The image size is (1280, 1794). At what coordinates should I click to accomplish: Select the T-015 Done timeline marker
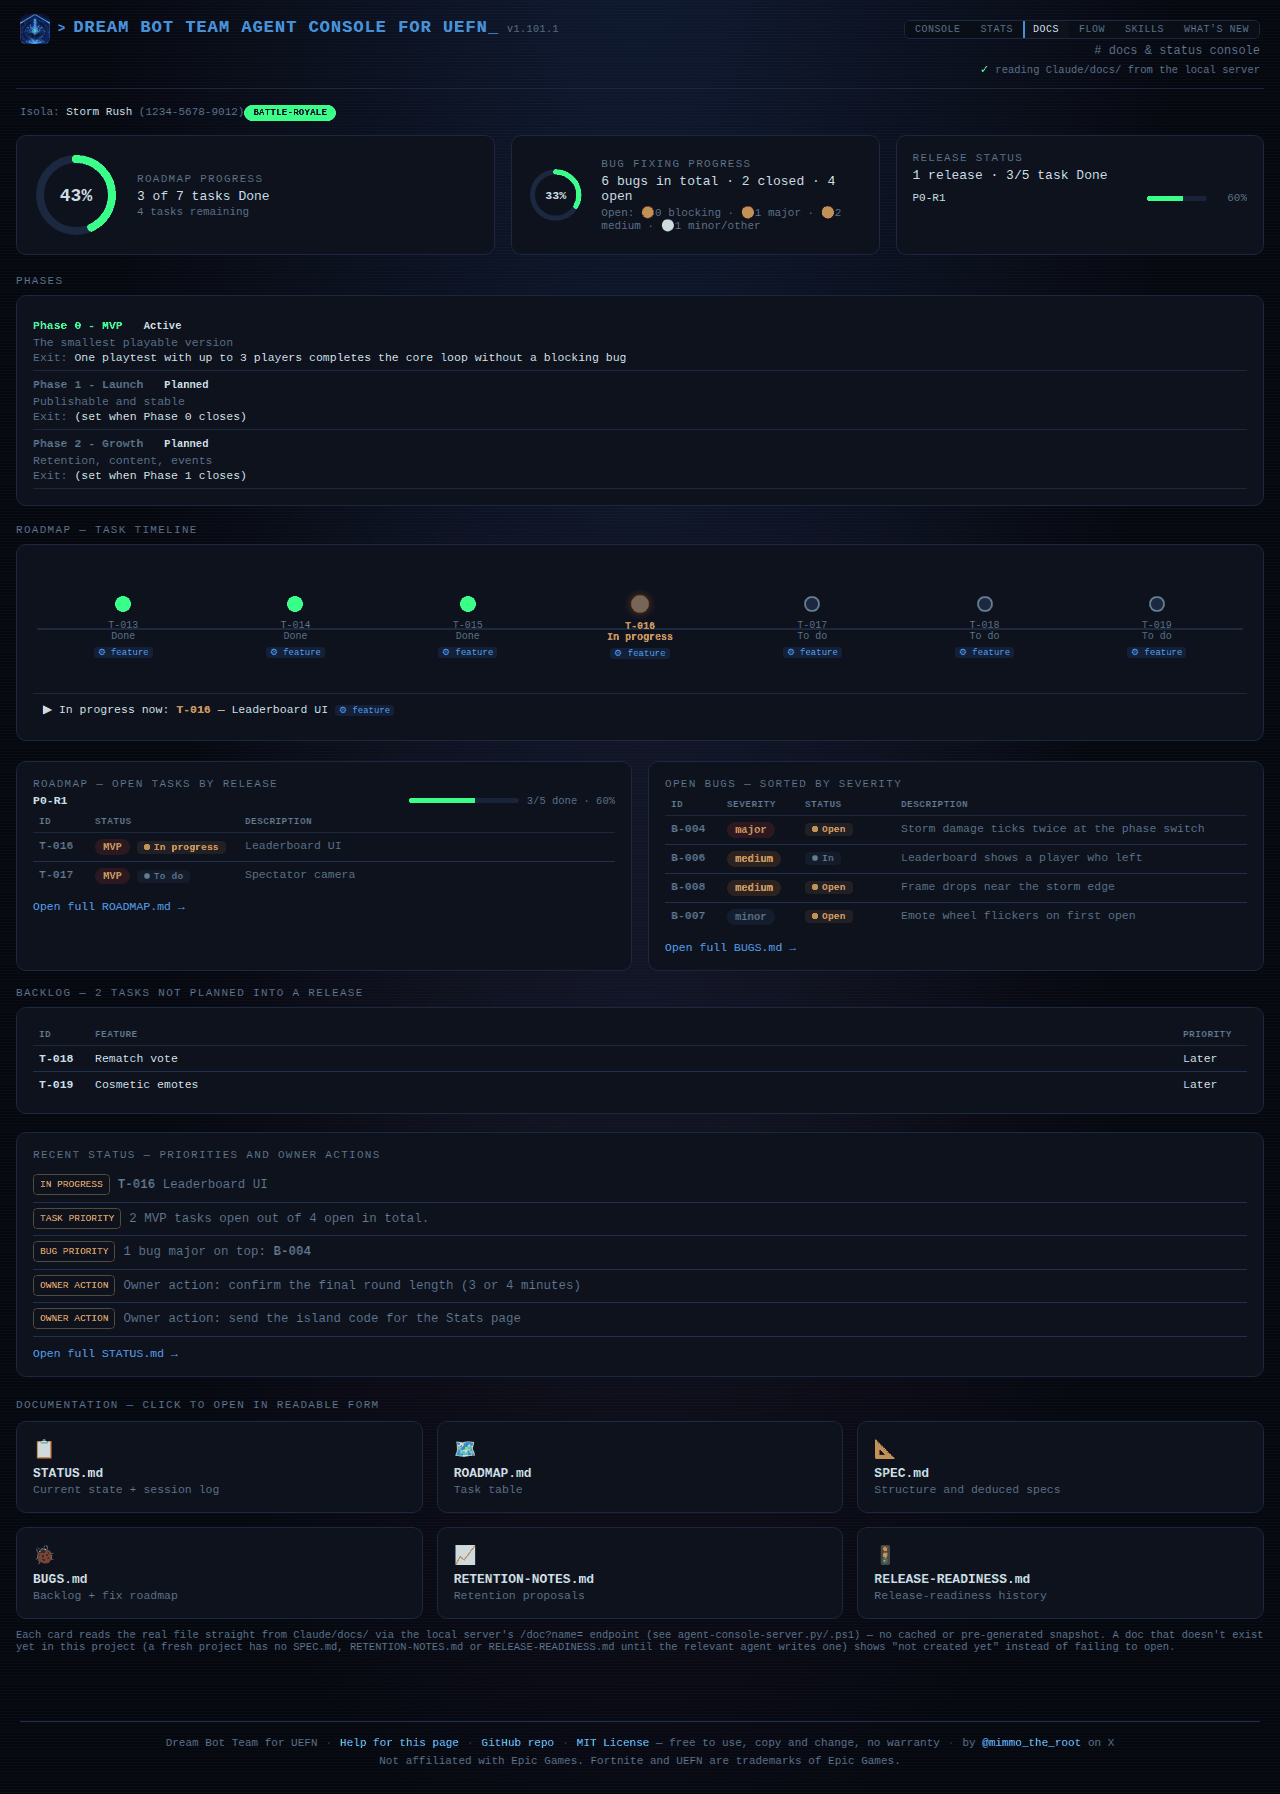click(x=468, y=604)
